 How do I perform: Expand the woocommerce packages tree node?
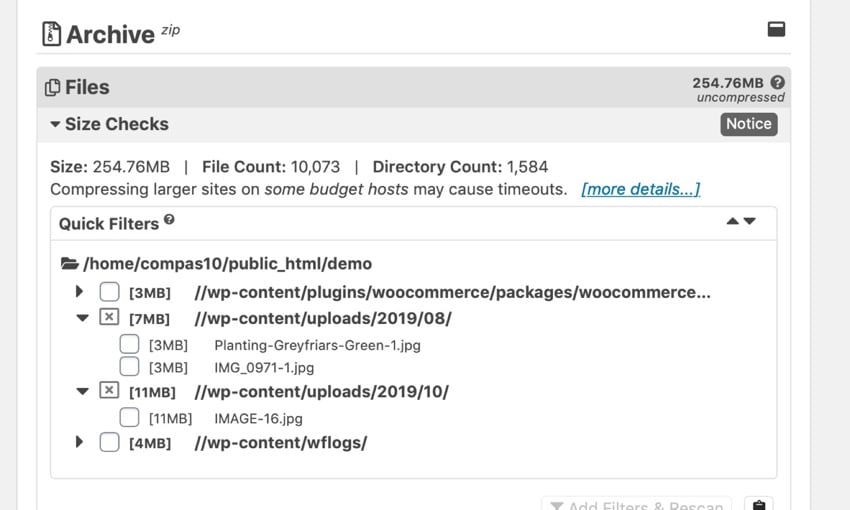pos(80,292)
